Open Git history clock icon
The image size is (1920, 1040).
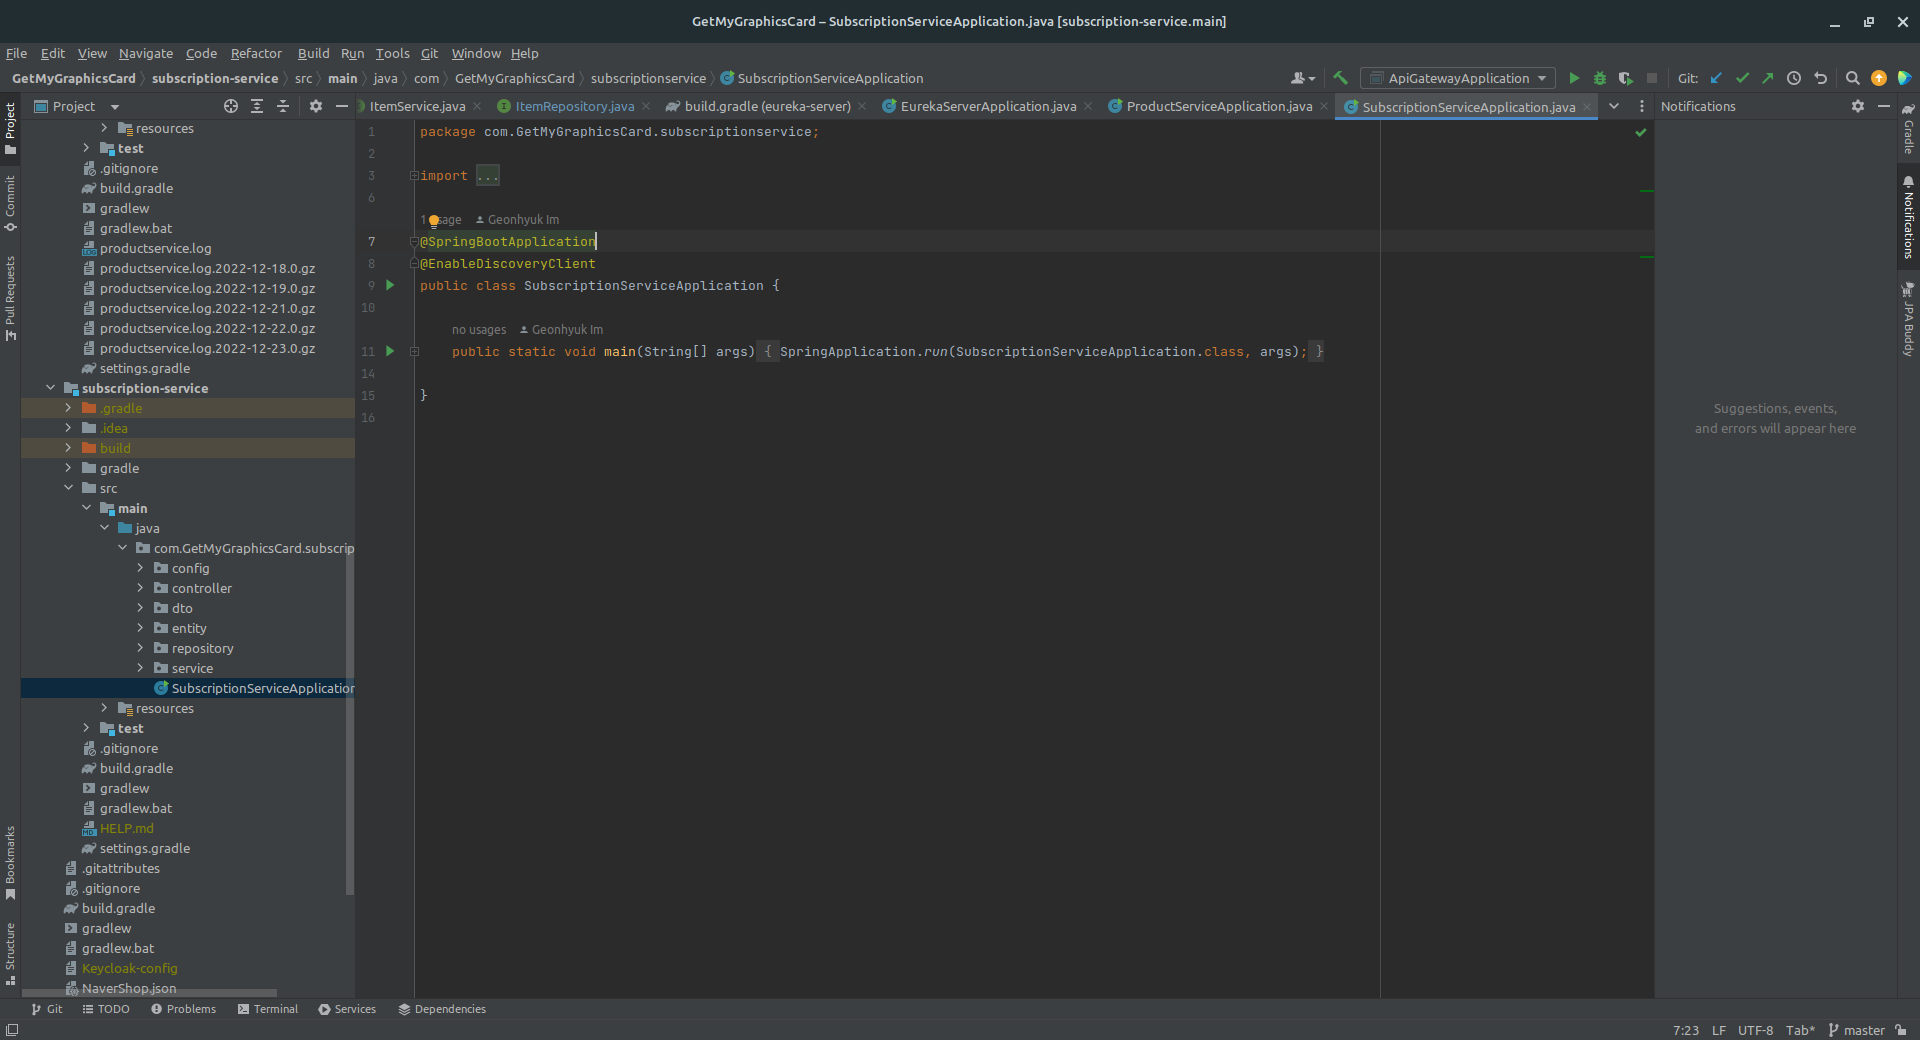coord(1794,78)
